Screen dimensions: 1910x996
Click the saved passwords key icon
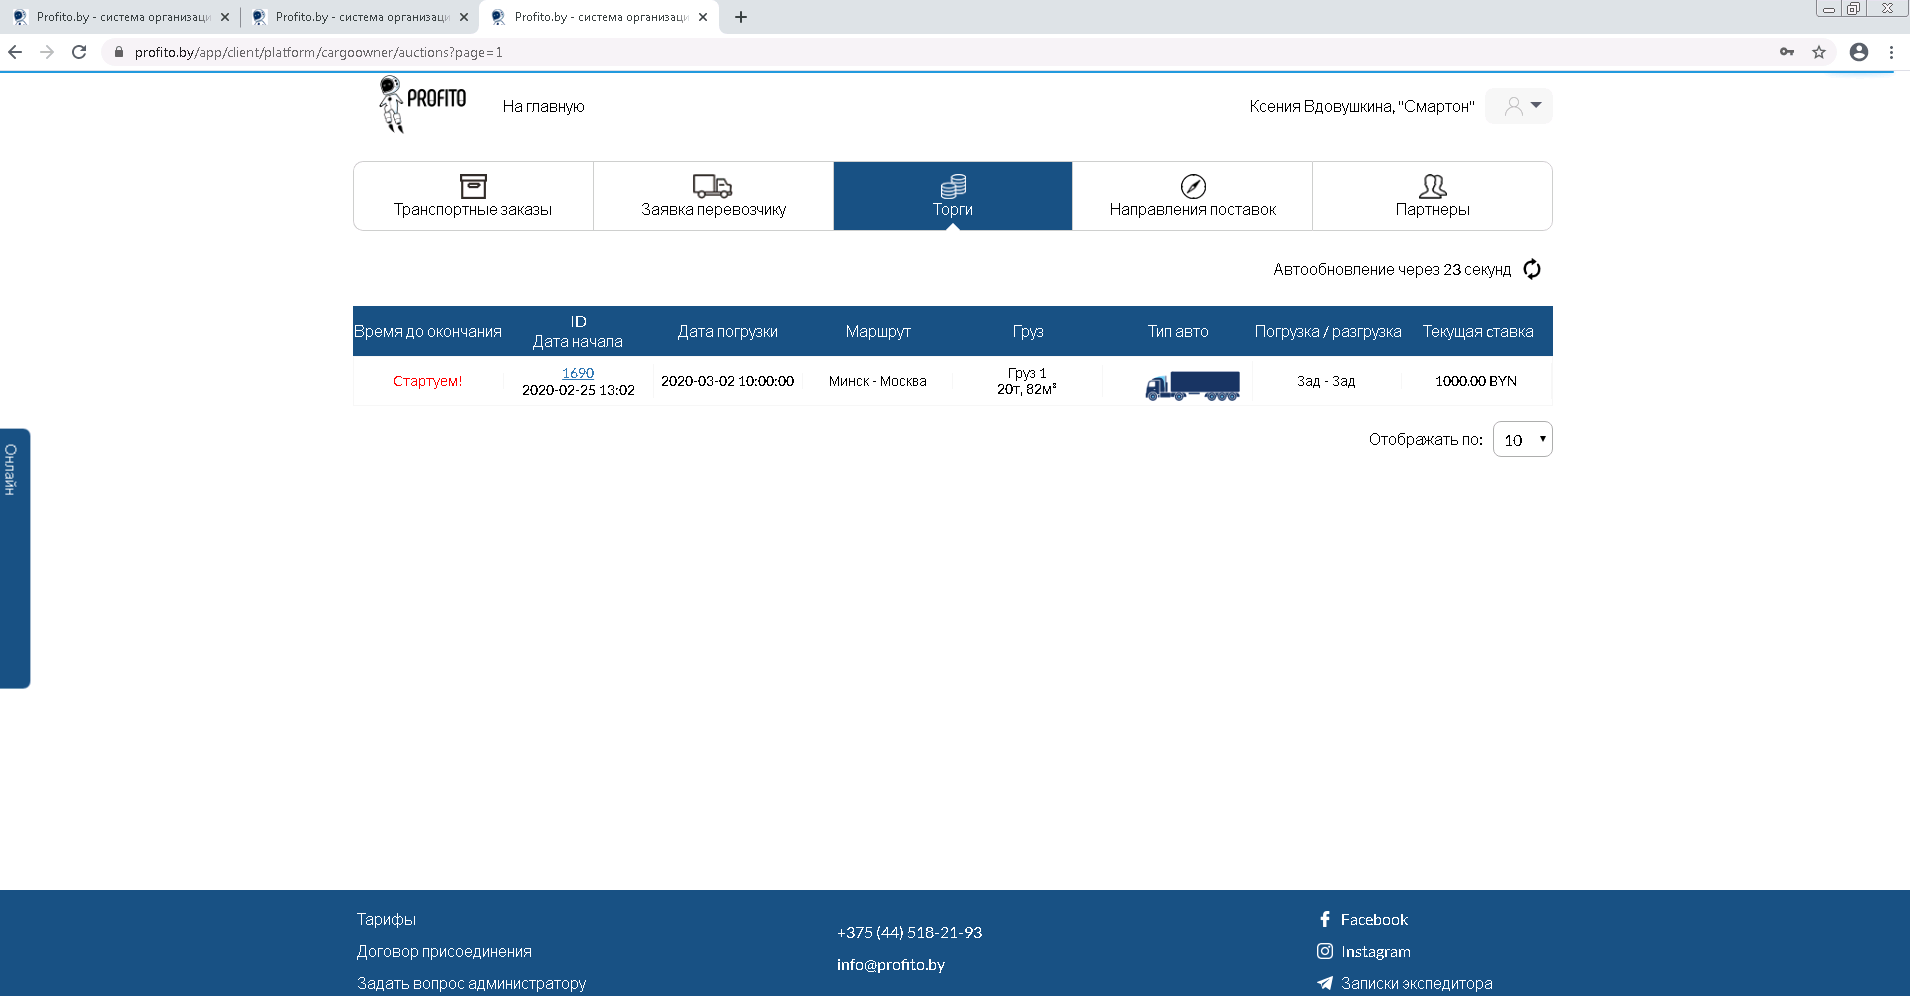click(1787, 52)
